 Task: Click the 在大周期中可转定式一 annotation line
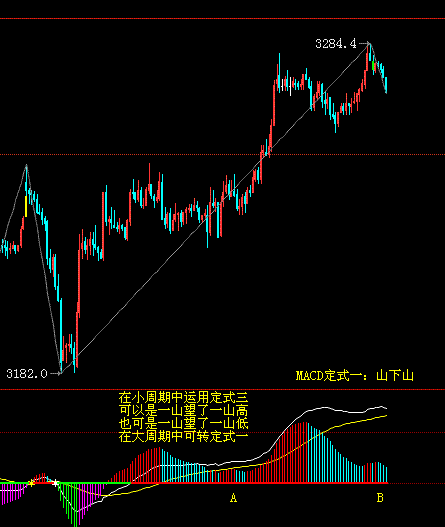(184, 436)
